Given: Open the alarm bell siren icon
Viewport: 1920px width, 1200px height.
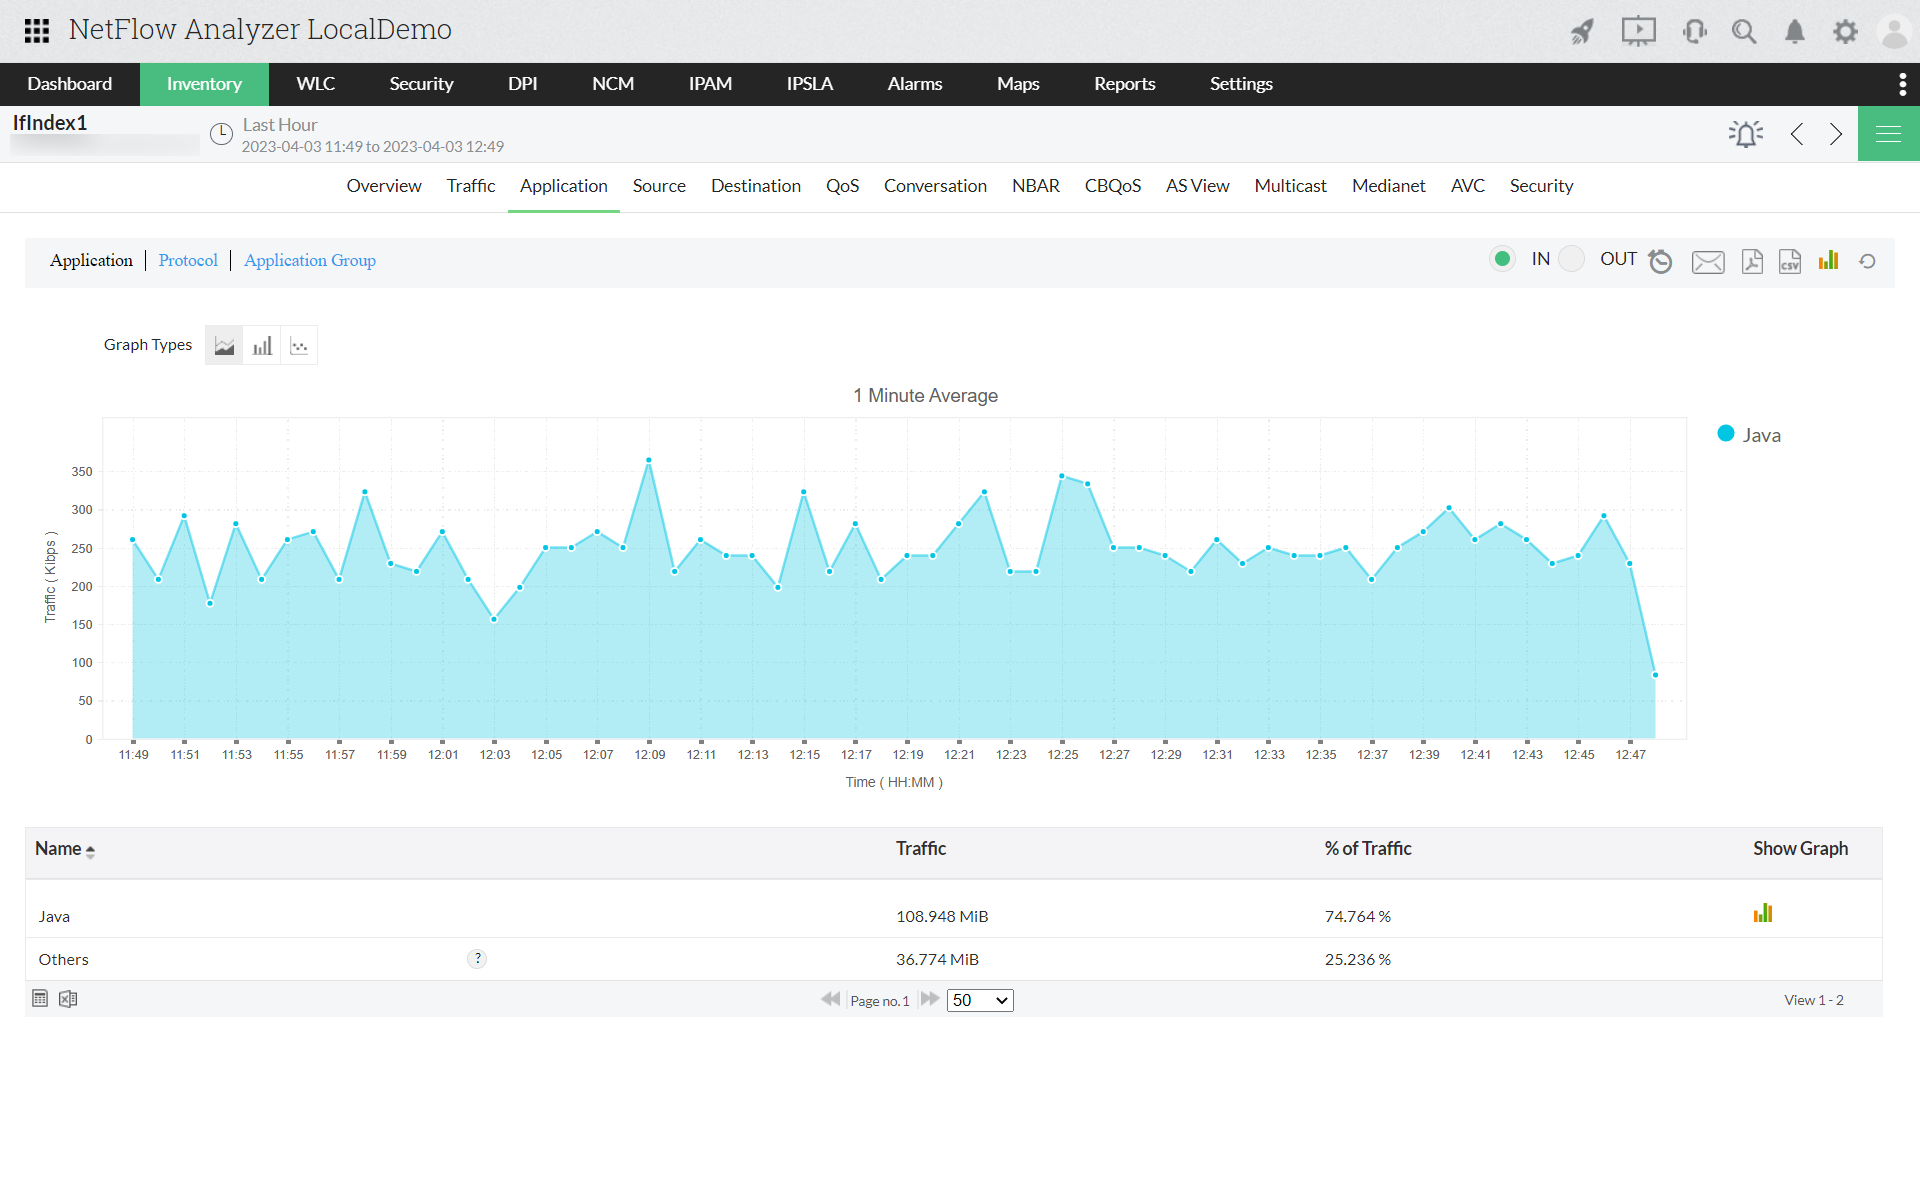Looking at the screenshot, I should 1746,134.
